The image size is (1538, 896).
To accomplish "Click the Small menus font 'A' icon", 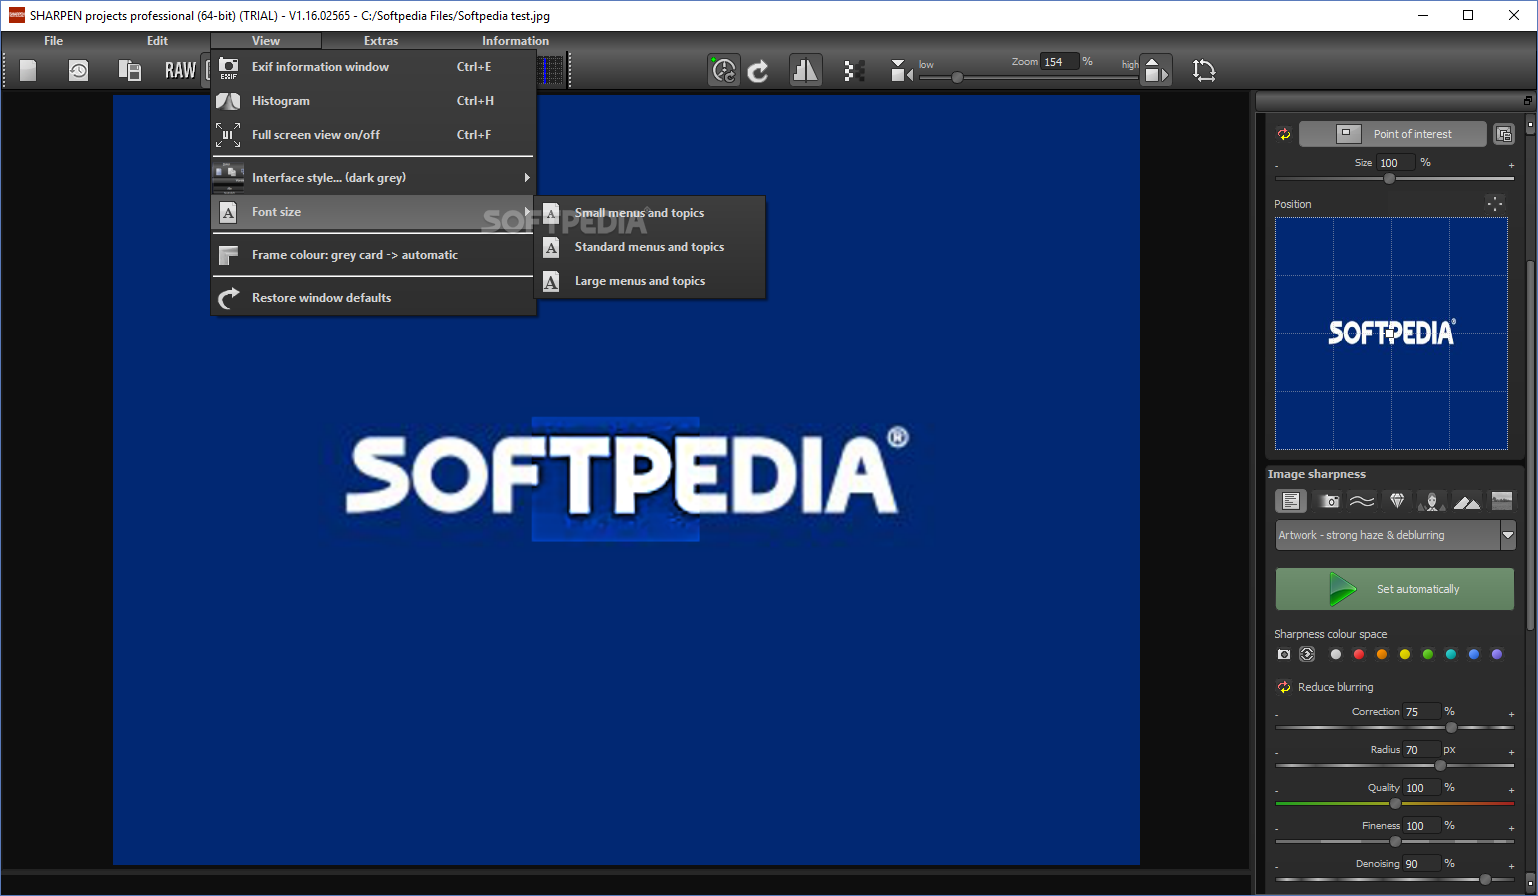I will 551,213.
